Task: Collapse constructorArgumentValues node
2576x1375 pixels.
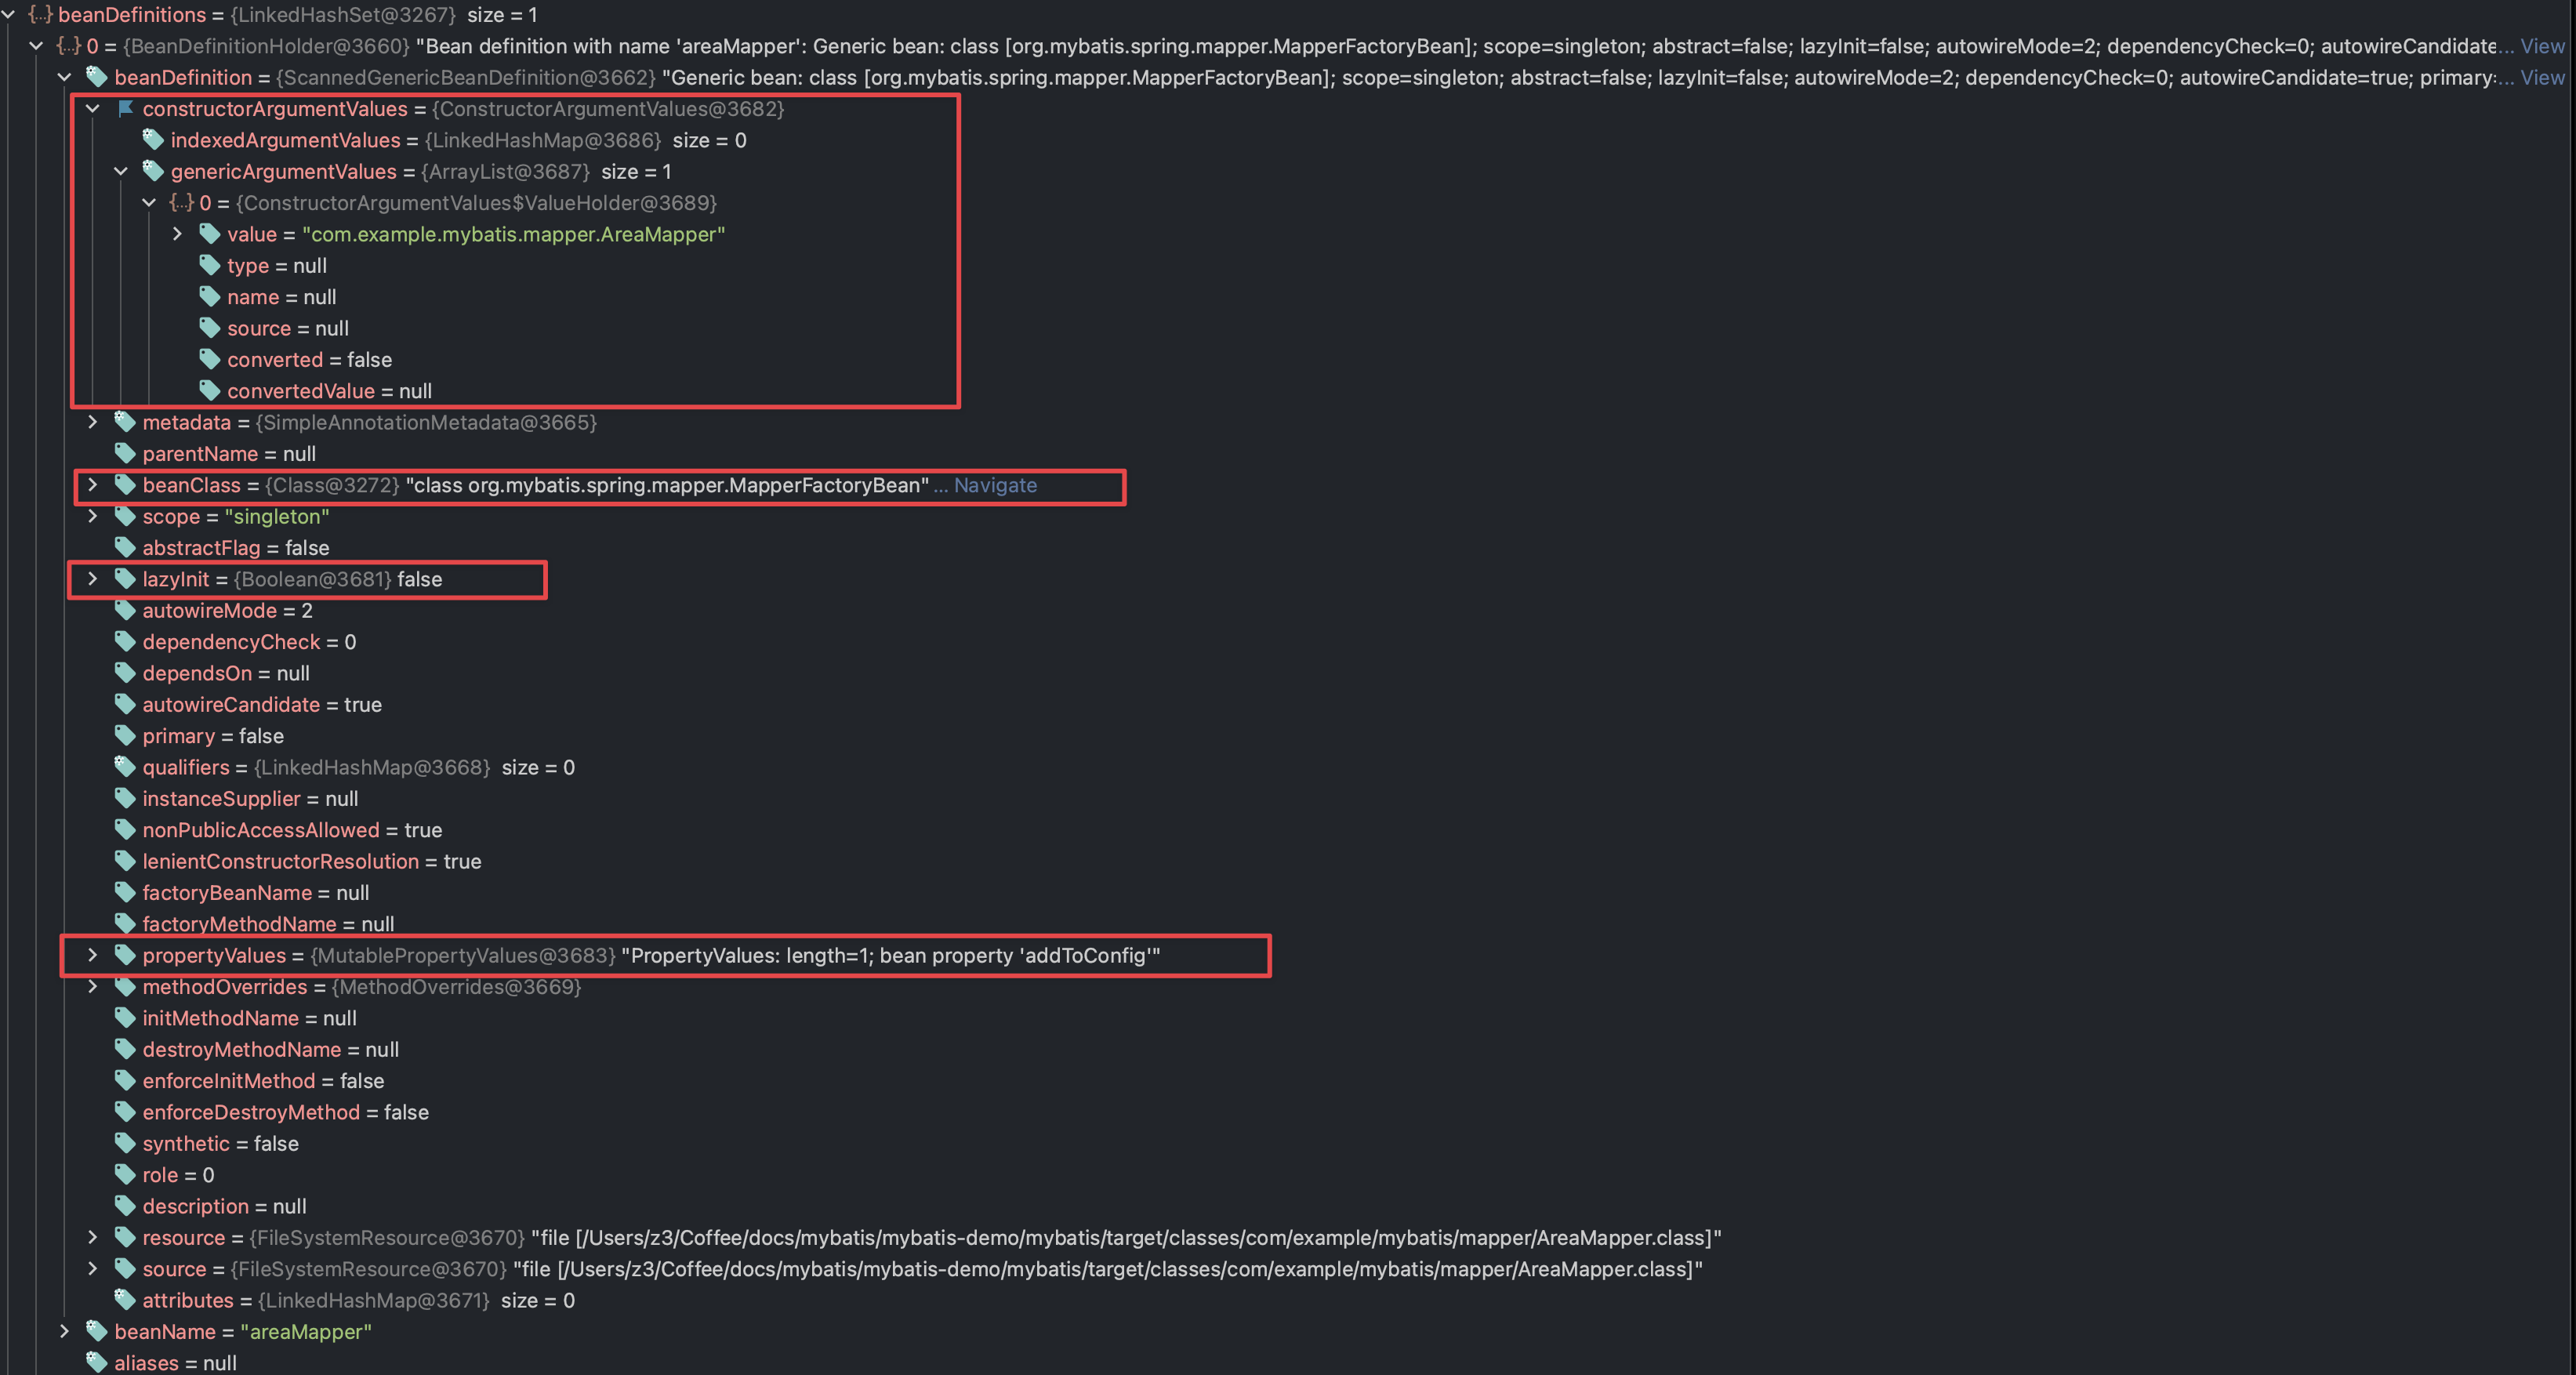Action: (x=93, y=109)
